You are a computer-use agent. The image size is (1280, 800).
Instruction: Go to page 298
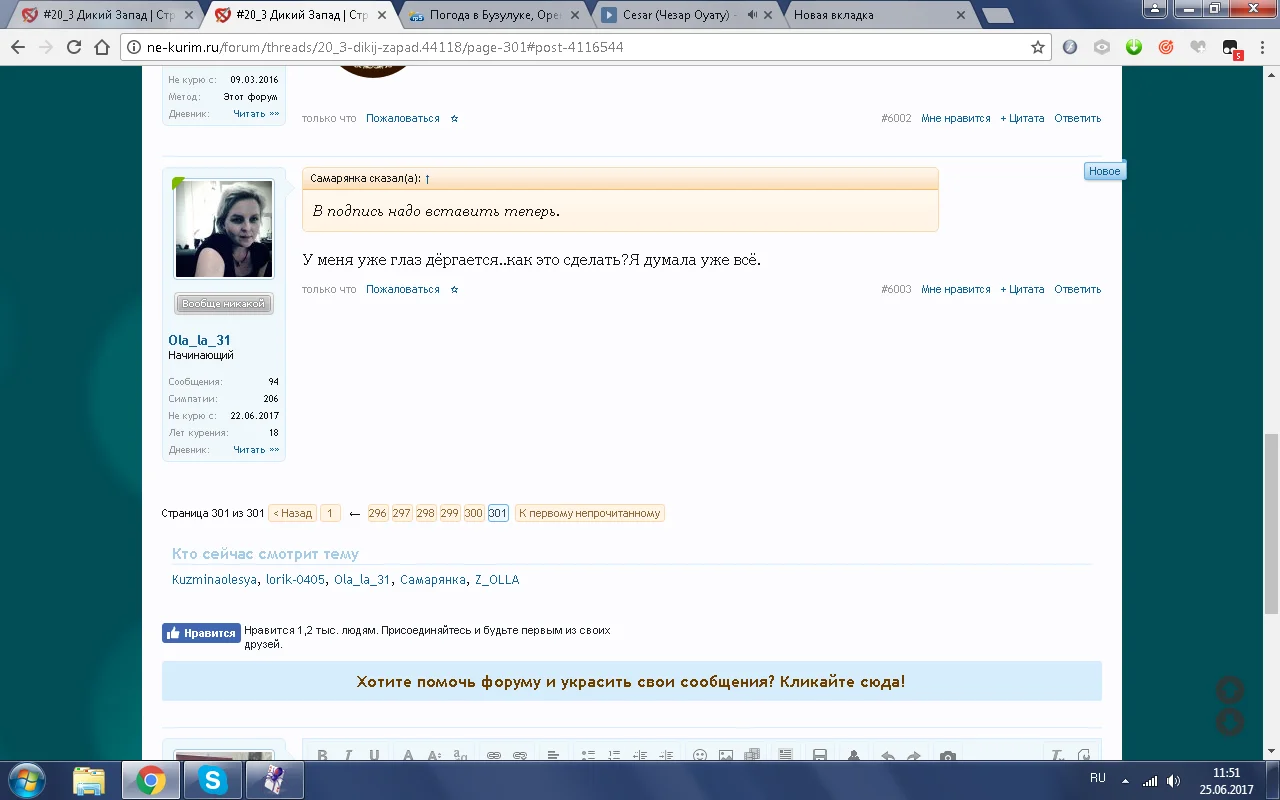click(x=426, y=513)
